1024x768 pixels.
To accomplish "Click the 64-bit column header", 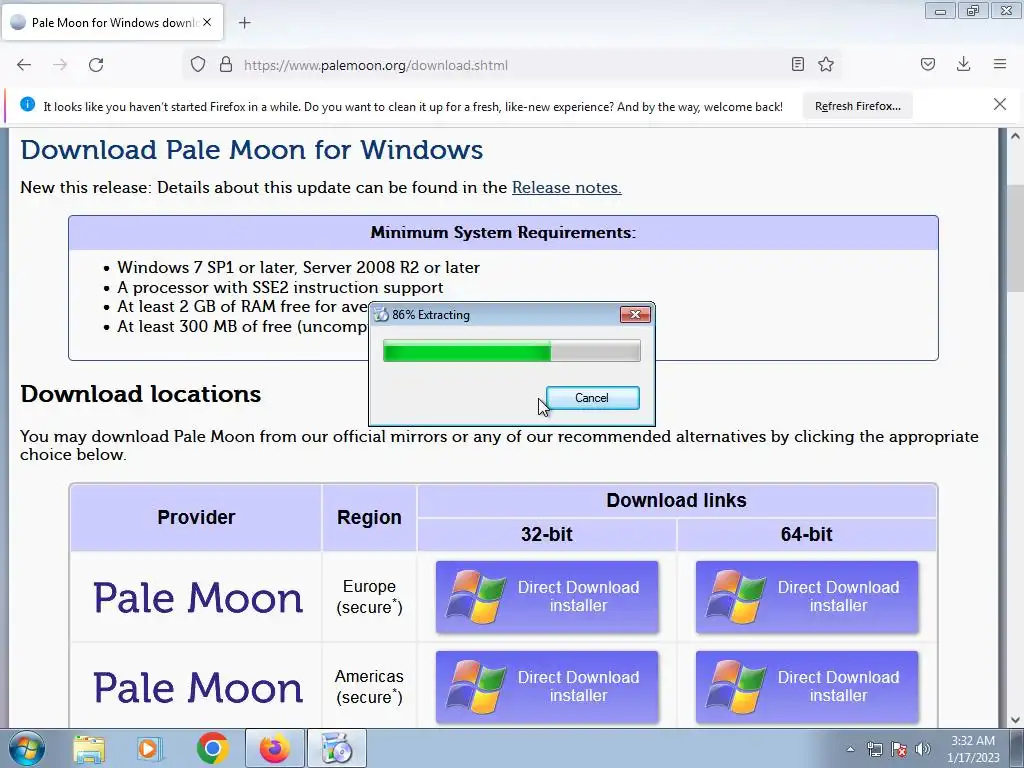I will (x=807, y=534).
